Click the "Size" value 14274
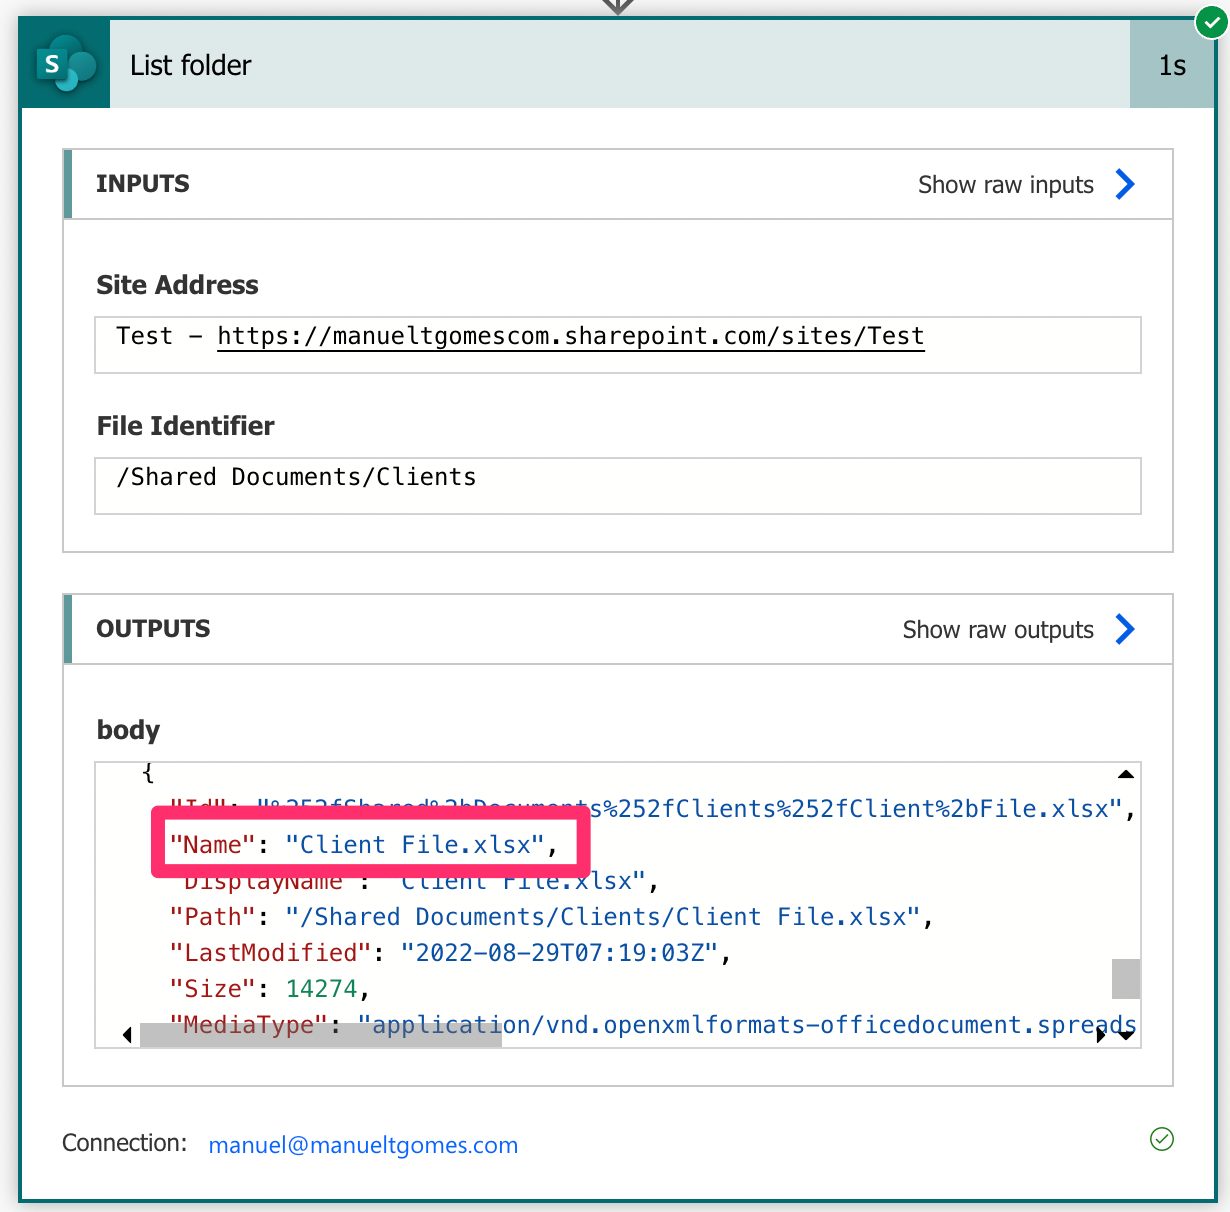1230x1212 pixels. [322, 989]
